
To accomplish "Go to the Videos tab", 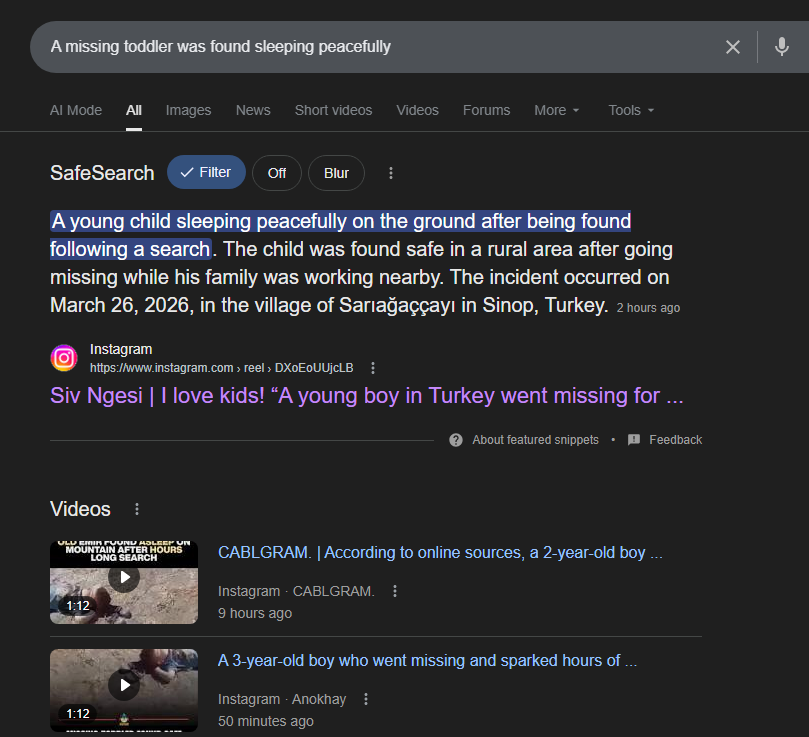I will [417, 110].
